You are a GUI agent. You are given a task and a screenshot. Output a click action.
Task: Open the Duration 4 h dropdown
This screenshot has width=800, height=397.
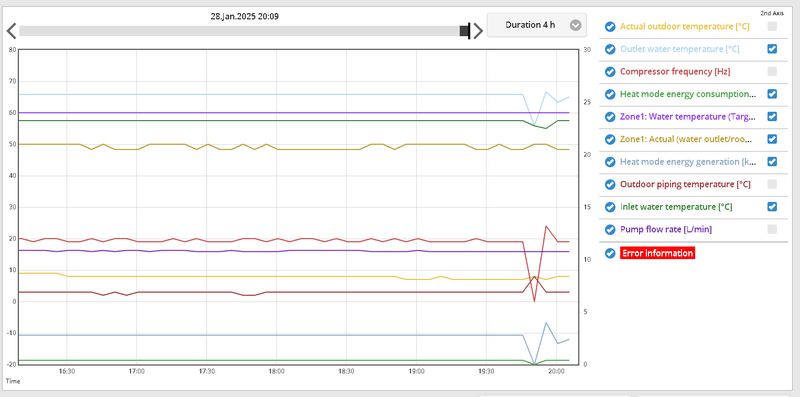[x=537, y=25]
